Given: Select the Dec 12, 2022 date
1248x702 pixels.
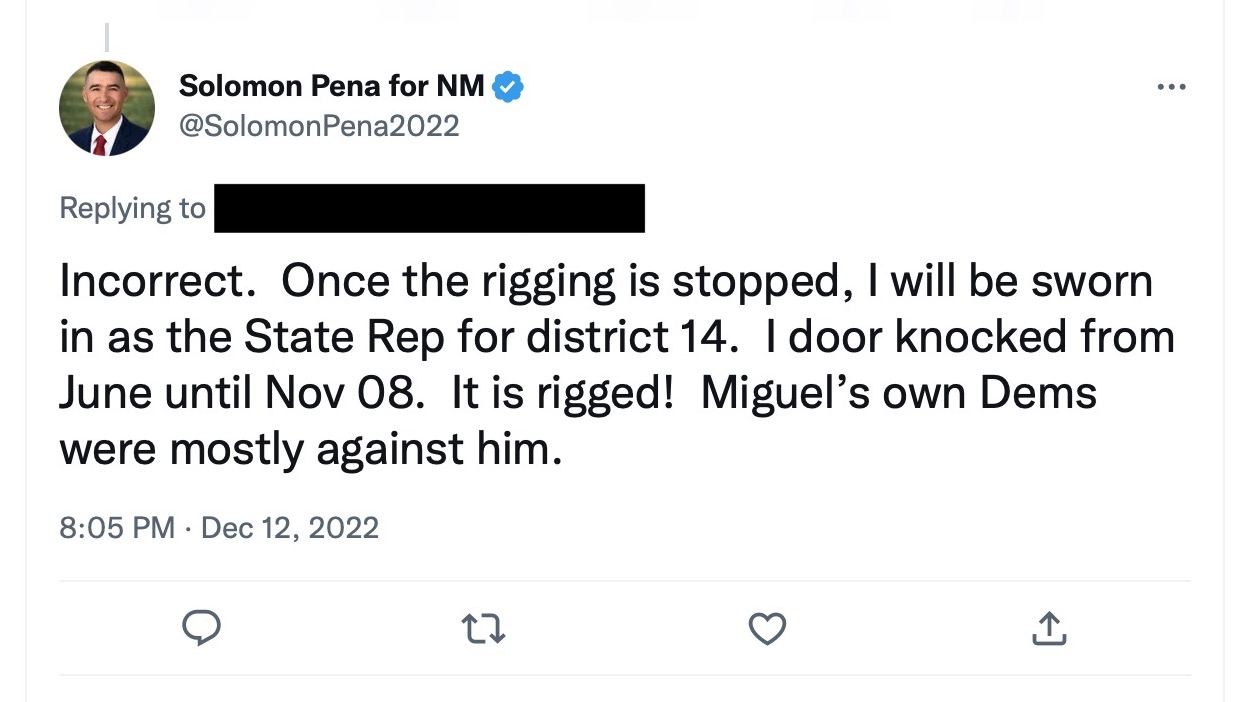Looking at the screenshot, I should 290,527.
